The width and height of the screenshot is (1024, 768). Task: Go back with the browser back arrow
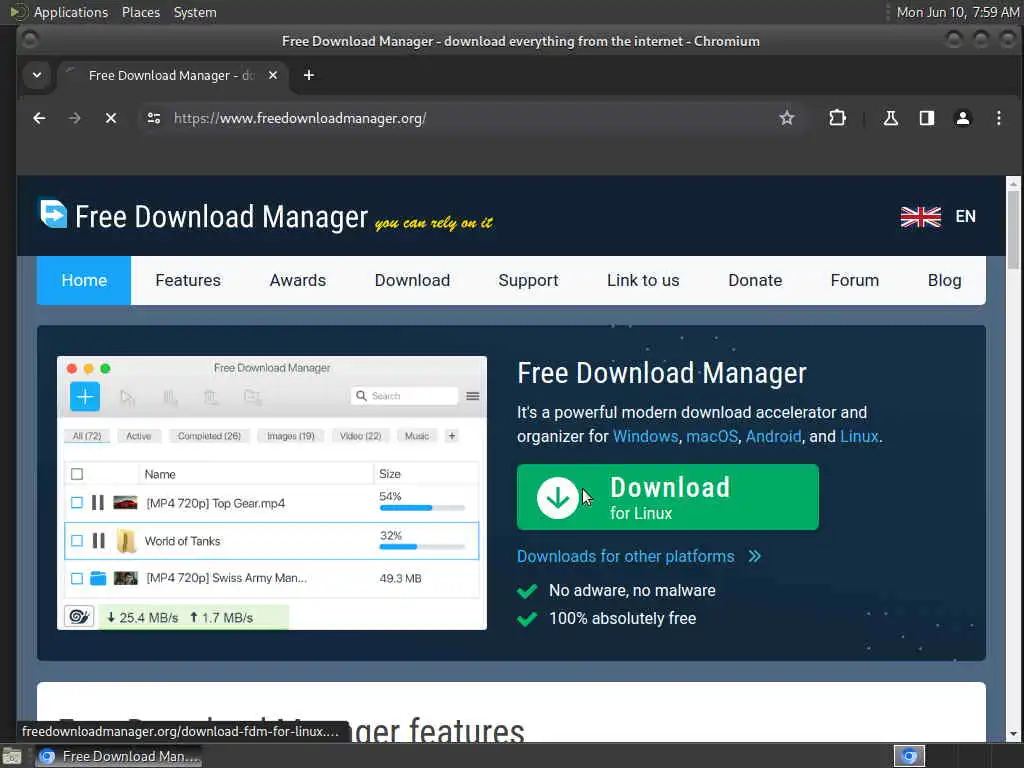point(39,118)
